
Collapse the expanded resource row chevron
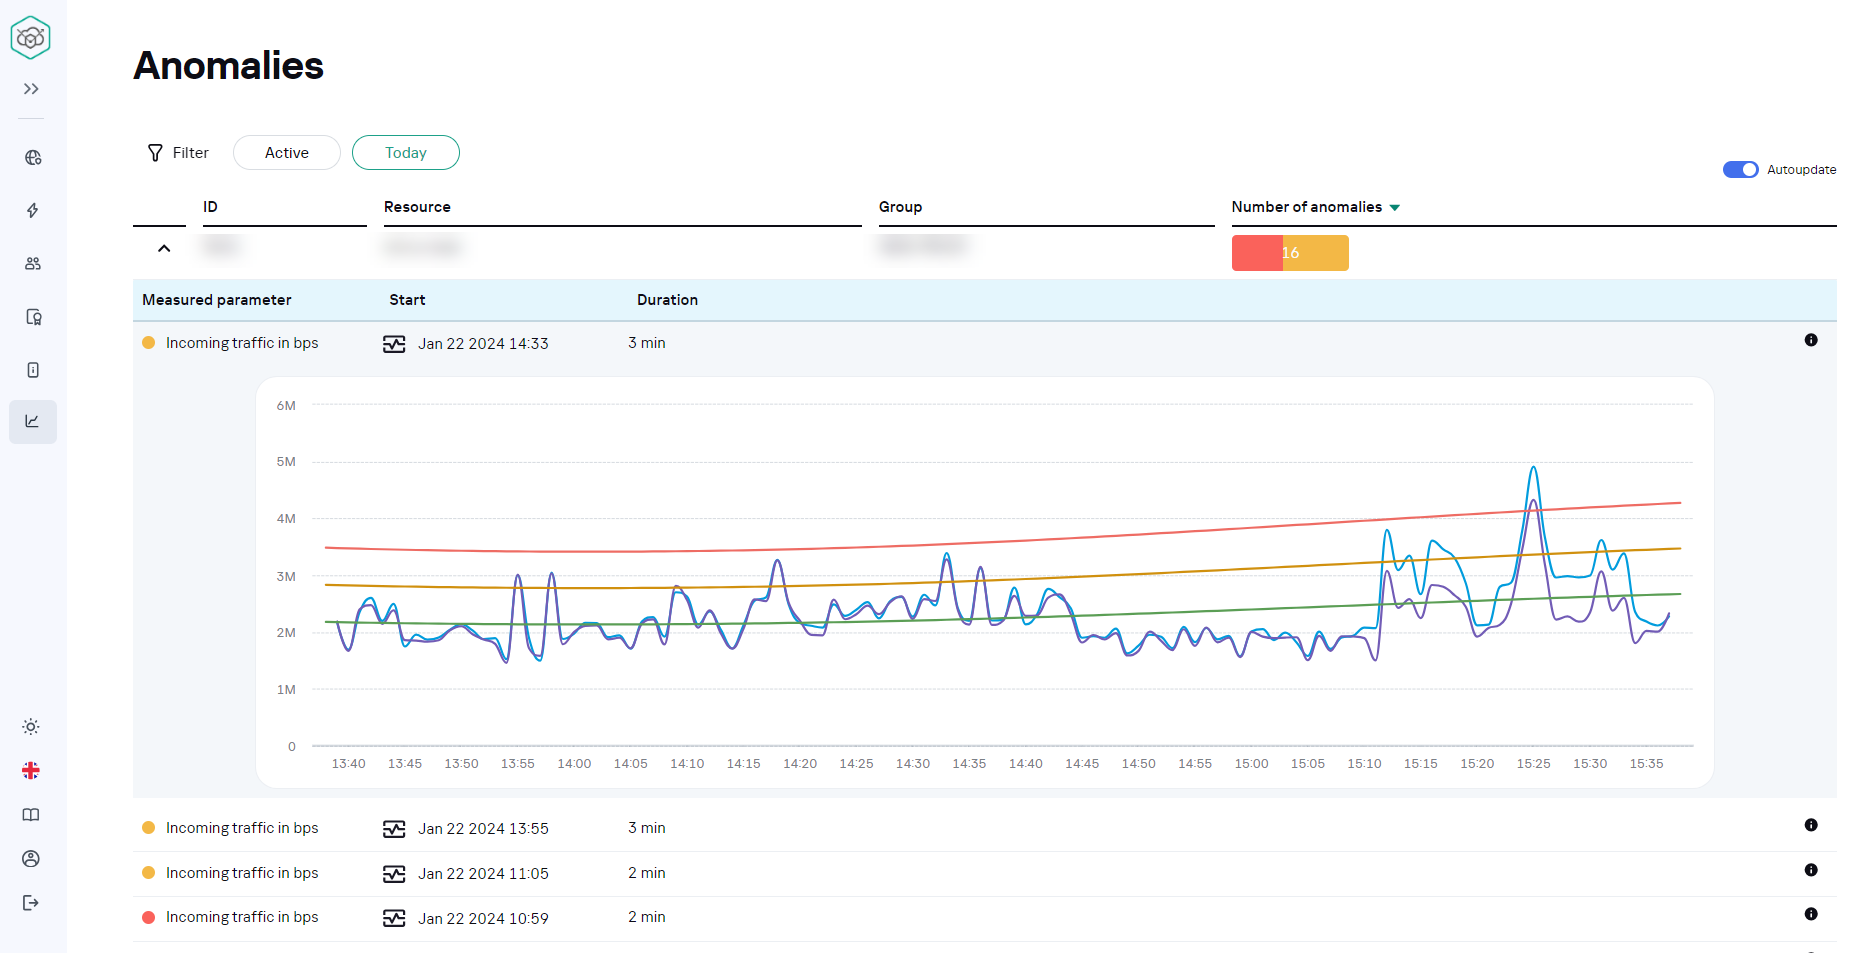(164, 248)
